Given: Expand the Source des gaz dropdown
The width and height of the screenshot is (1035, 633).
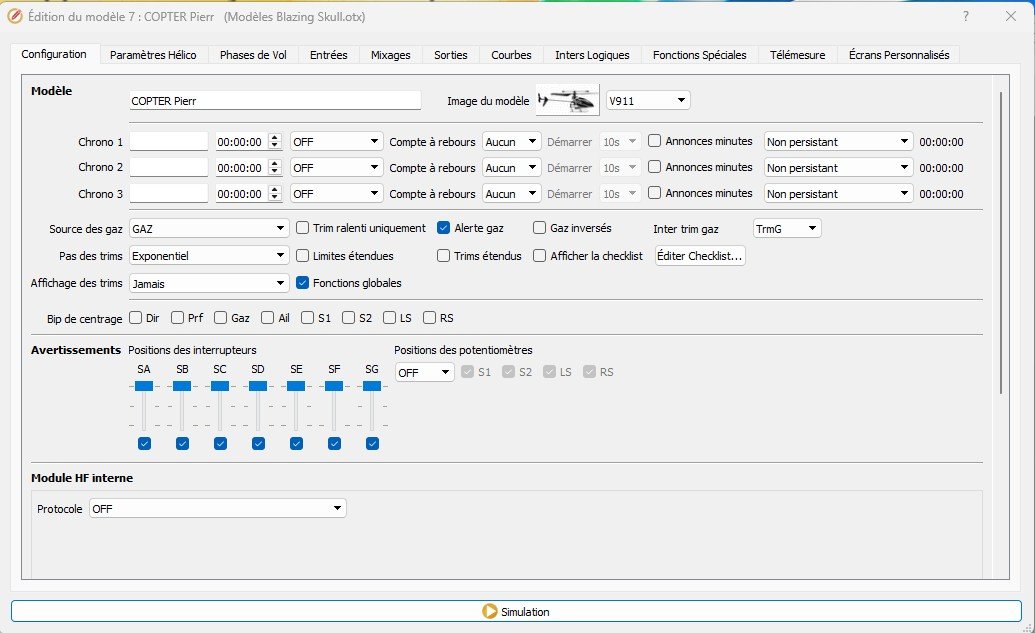Looking at the screenshot, I should coord(209,229).
